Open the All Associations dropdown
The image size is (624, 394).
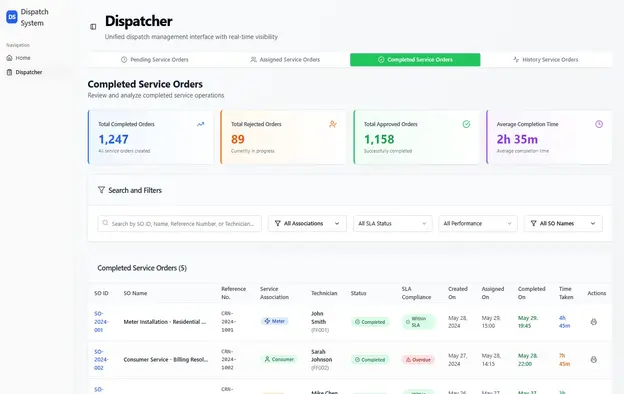pyautogui.click(x=307, y=223)
